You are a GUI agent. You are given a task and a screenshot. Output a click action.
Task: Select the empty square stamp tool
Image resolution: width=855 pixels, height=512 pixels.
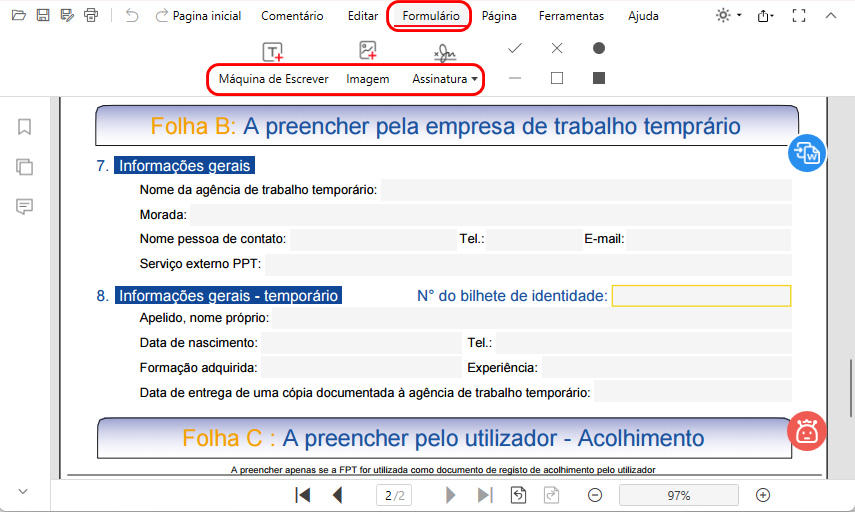[x=557, y=79]
